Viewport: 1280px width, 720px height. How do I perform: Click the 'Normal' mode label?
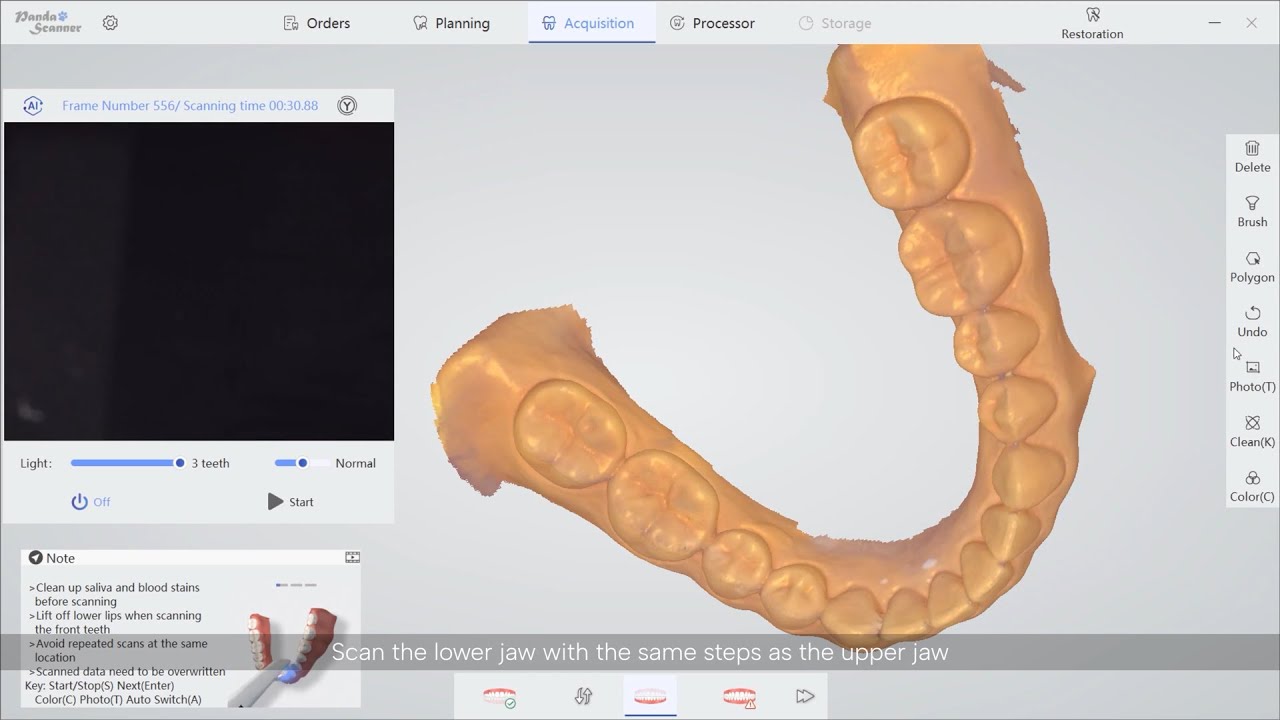(356, 463)
